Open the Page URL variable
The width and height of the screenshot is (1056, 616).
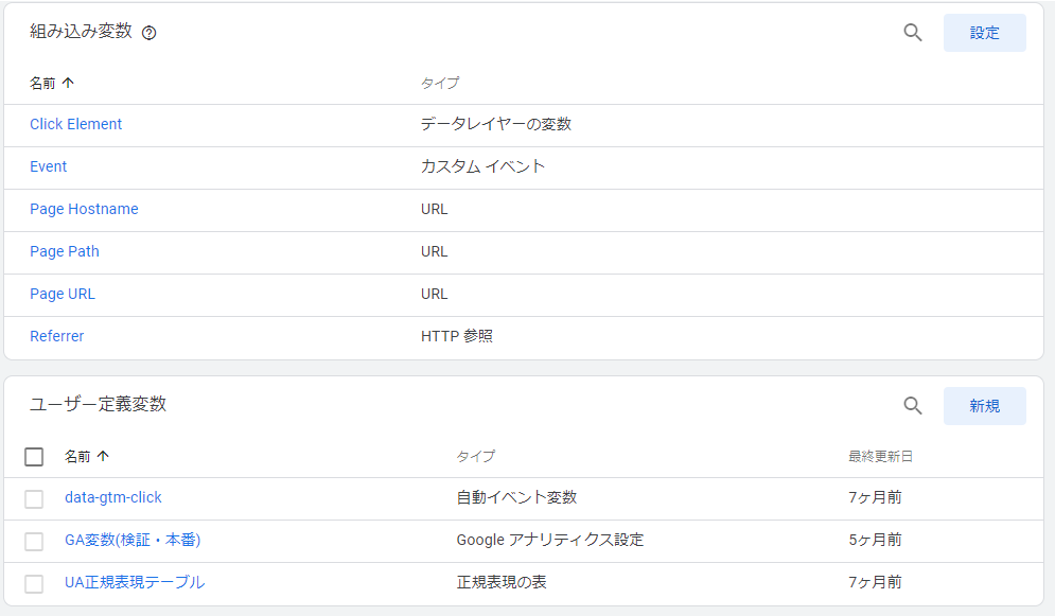pos(63,294)
